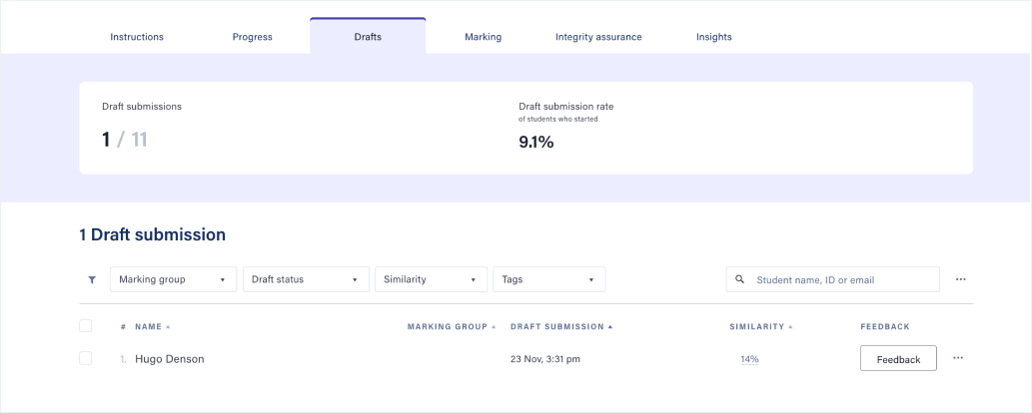Select the Hugo Denson row checkbox
The width and height of the screenshot is (1032, 413).
(86, 358)
